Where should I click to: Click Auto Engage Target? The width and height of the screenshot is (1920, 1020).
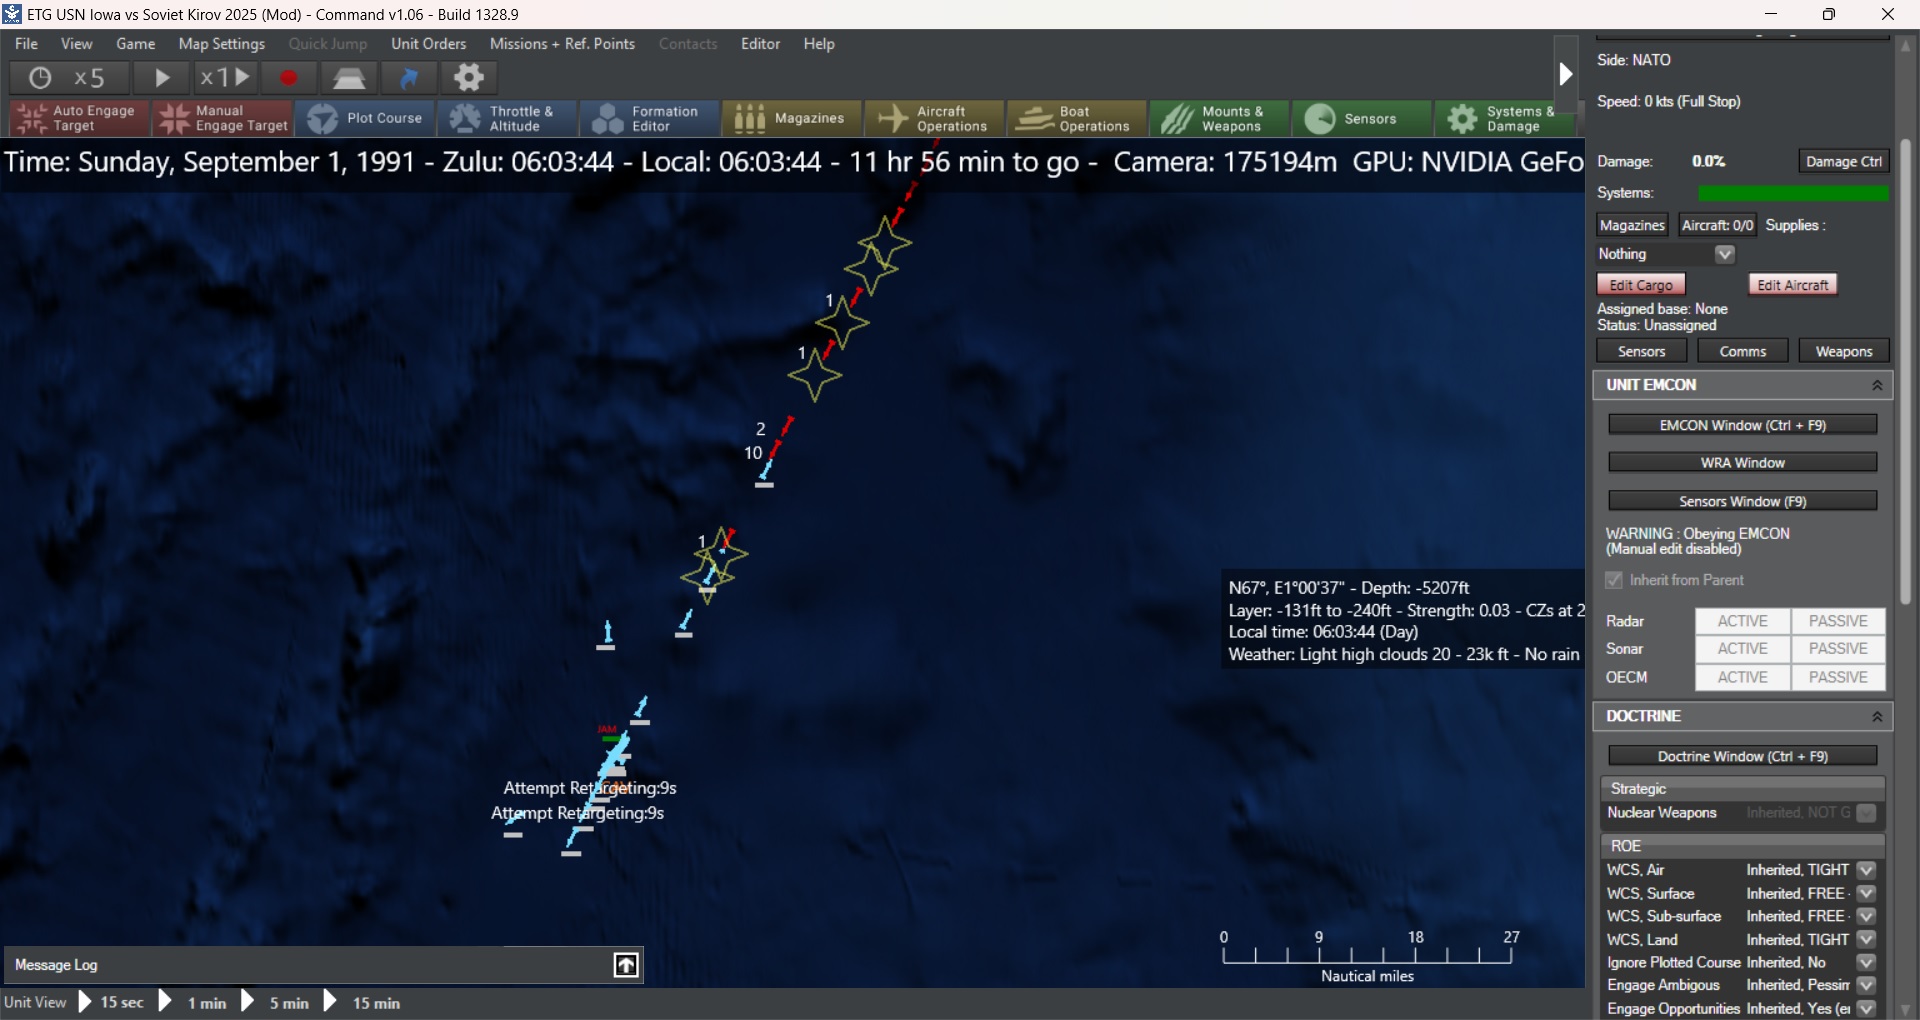point(79,118)
